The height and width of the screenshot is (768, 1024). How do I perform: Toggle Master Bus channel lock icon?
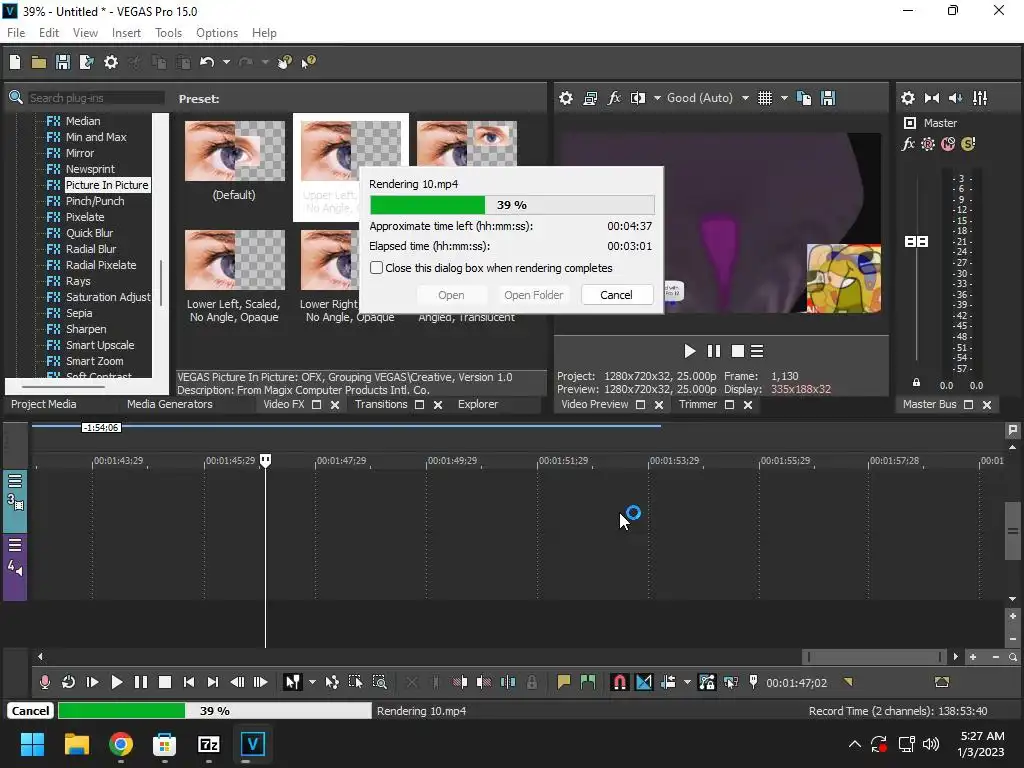tap(916, 383)
